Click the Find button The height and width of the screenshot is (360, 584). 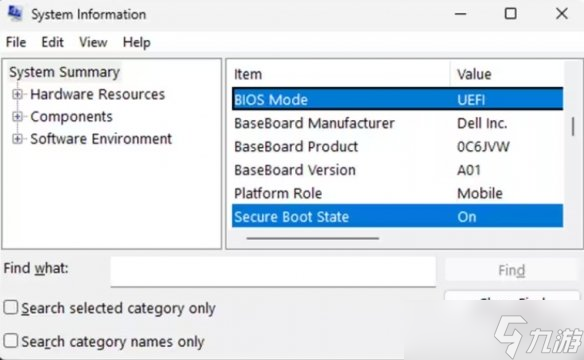512,270
